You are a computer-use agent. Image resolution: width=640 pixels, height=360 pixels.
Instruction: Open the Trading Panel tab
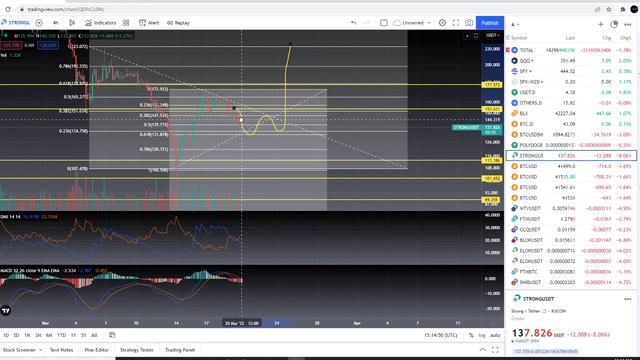tap(180, 350)
